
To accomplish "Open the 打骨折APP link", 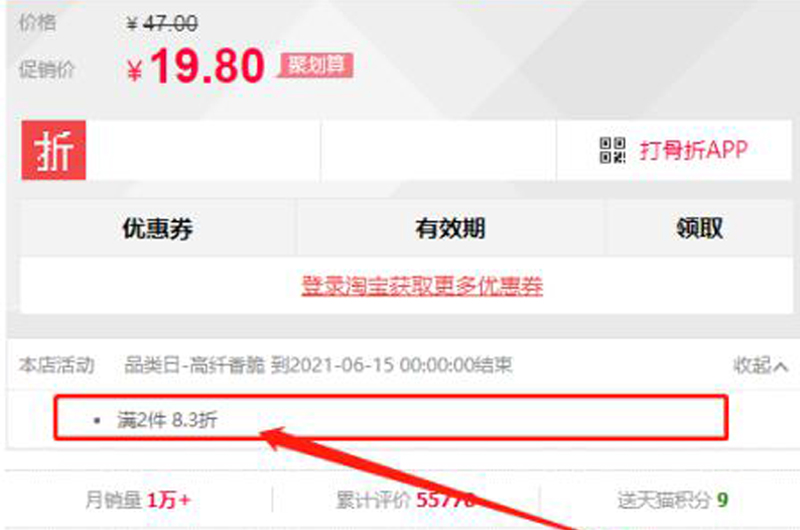I will point(693,150).
